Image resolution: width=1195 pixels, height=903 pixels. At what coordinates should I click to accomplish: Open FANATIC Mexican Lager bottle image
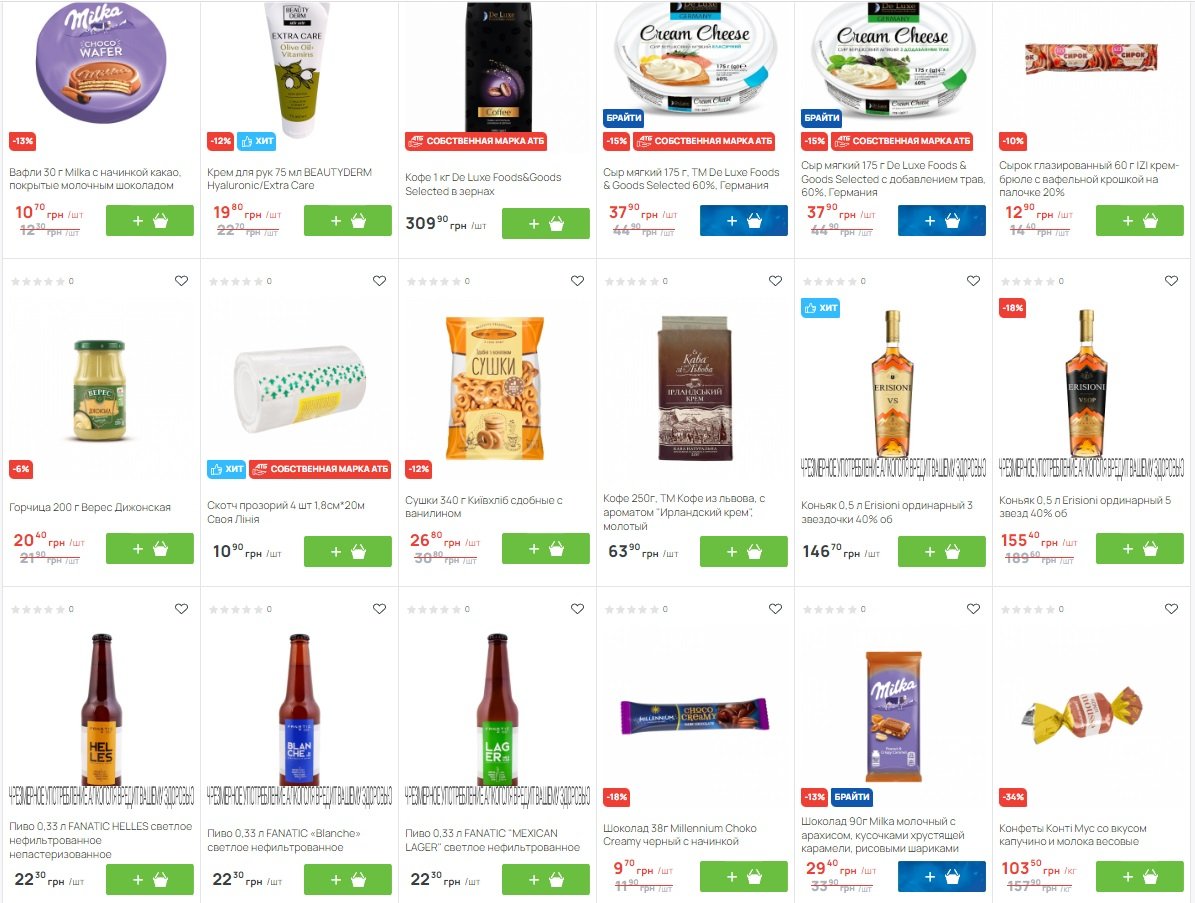pos(497,709)
